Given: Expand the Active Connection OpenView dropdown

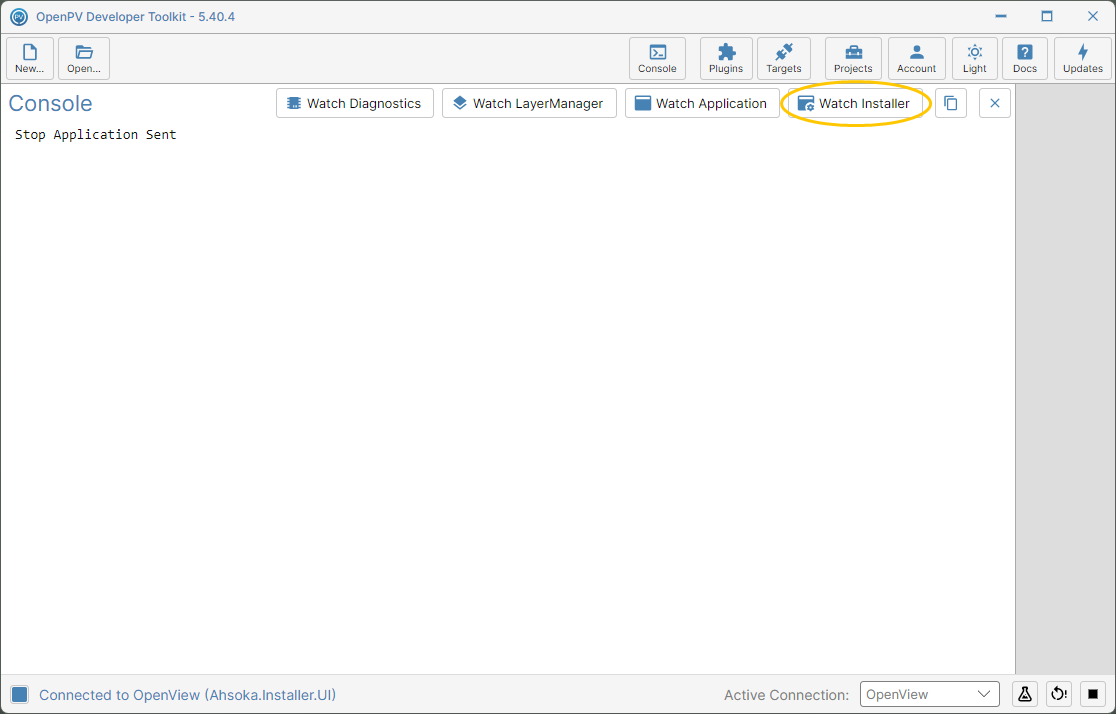Looking at the screenshot, I should tap(929, 694).
